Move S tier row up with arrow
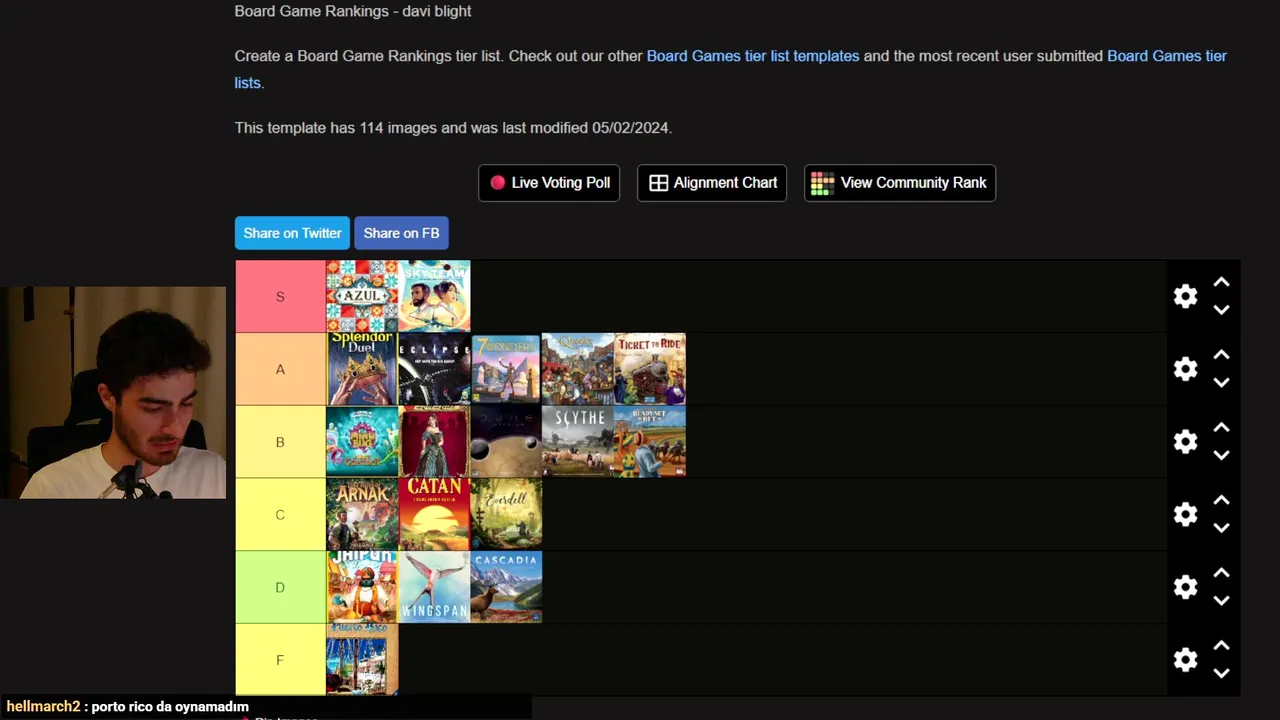This screenshot has height=720, width=1280. point(1221,283)
